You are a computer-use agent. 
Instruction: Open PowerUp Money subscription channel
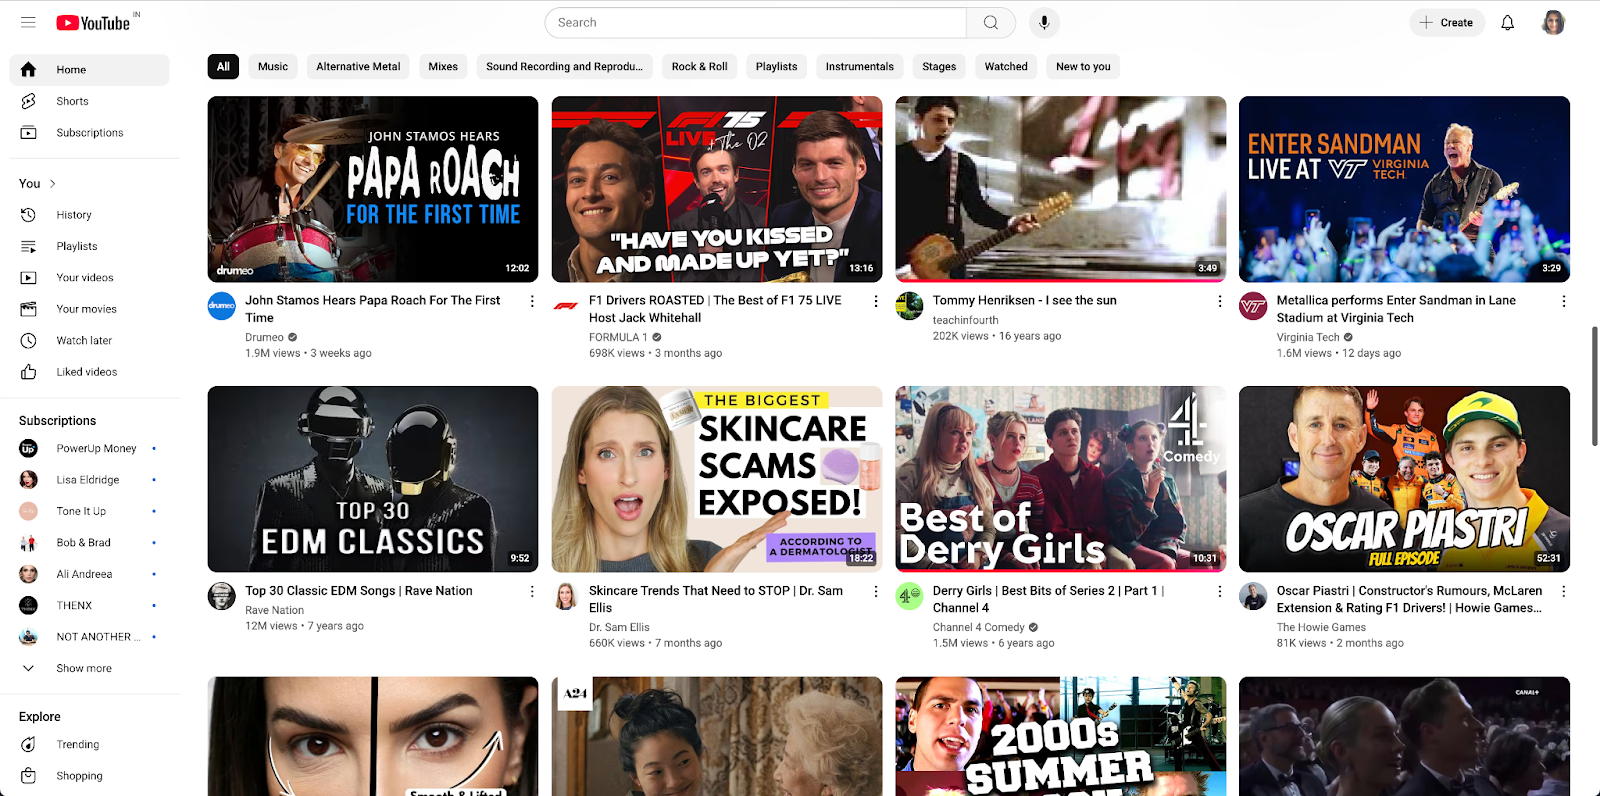tap(89, 449)
